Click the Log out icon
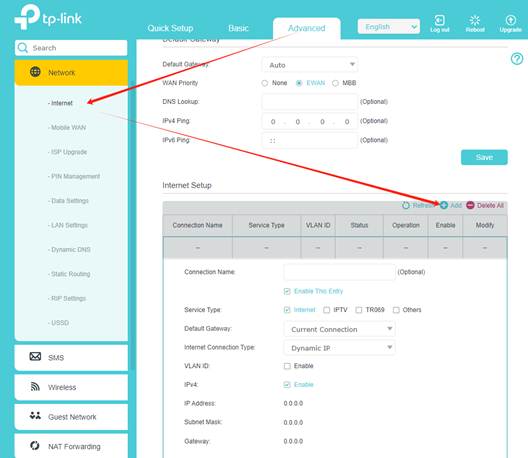The height and width of the screenshot is (458, 528). tap(439, 20)
